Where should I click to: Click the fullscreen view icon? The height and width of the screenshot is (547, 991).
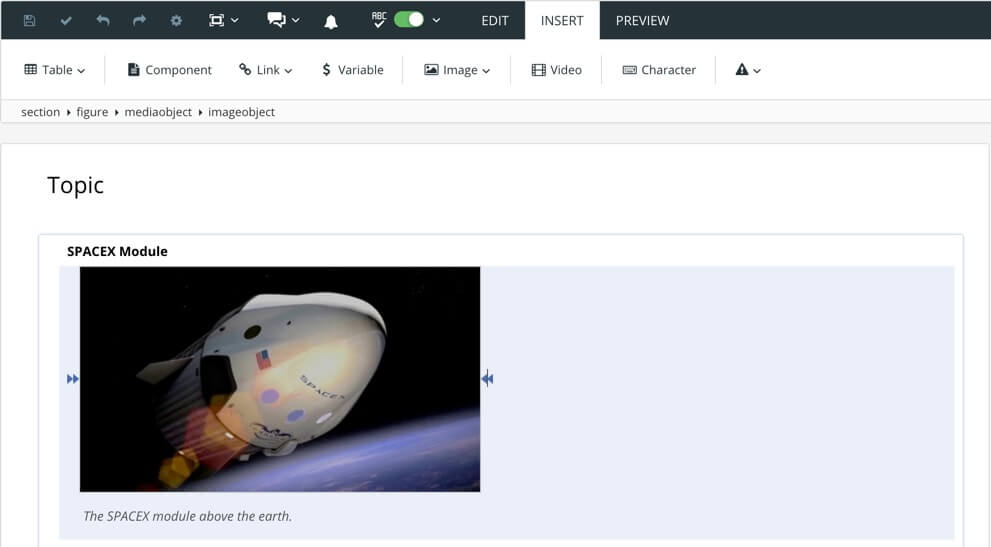click(216, 20)
